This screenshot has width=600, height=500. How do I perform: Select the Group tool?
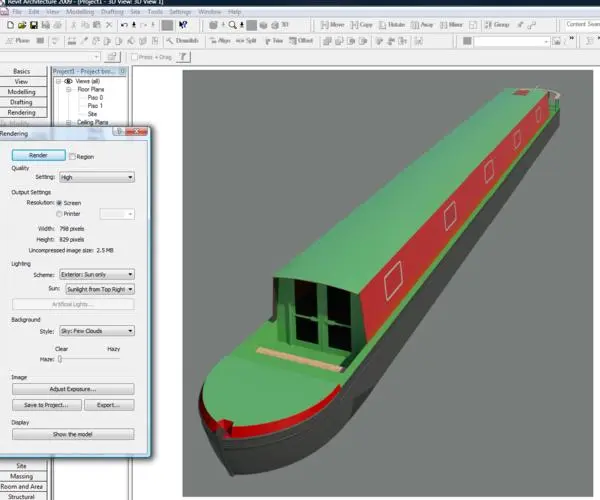[x=497, y=25]
